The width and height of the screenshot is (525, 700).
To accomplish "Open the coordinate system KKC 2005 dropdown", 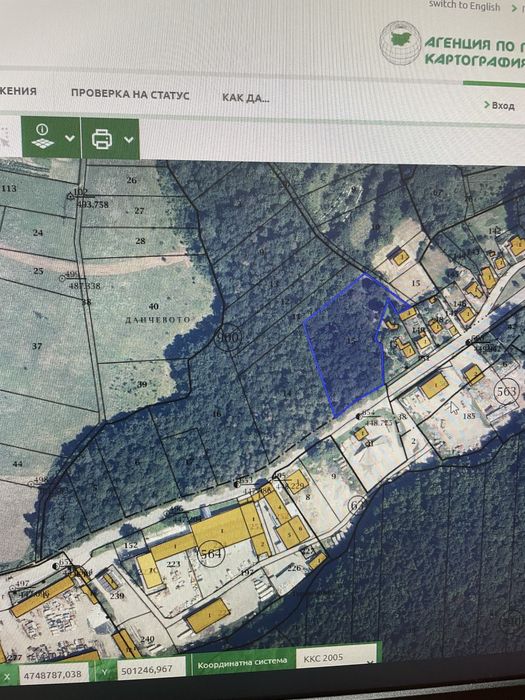I will point(336,658).
